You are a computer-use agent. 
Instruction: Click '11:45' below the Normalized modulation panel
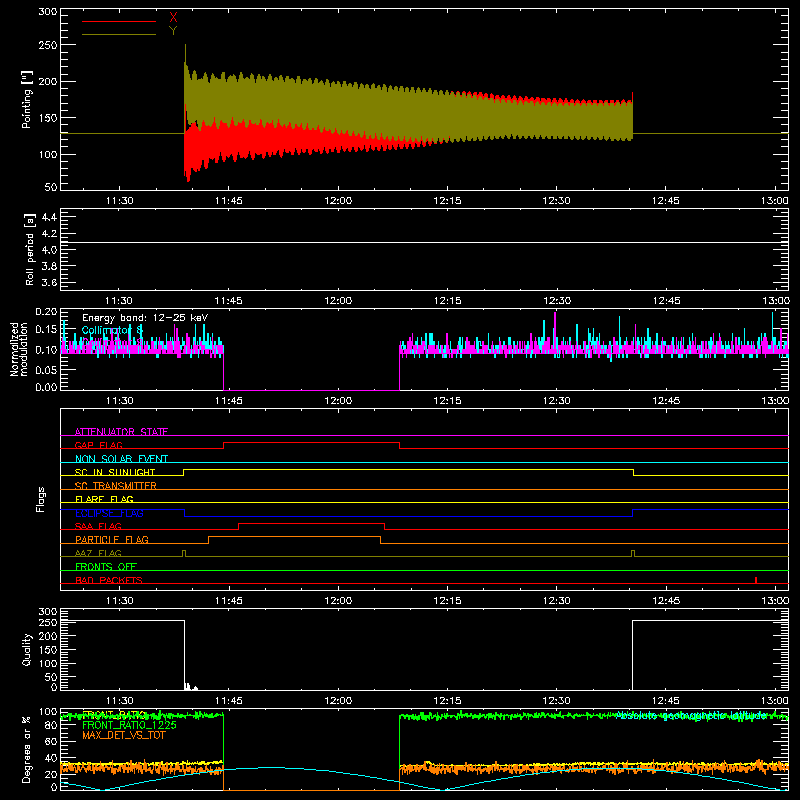229,401
